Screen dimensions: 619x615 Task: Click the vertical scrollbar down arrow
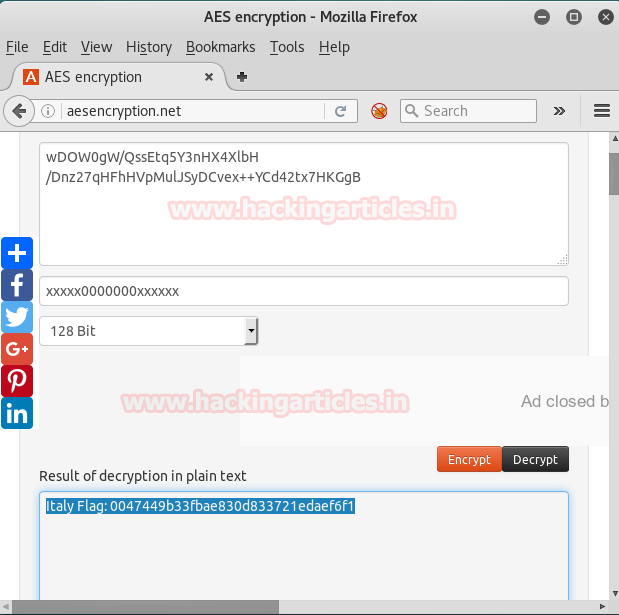coord(615,593)
